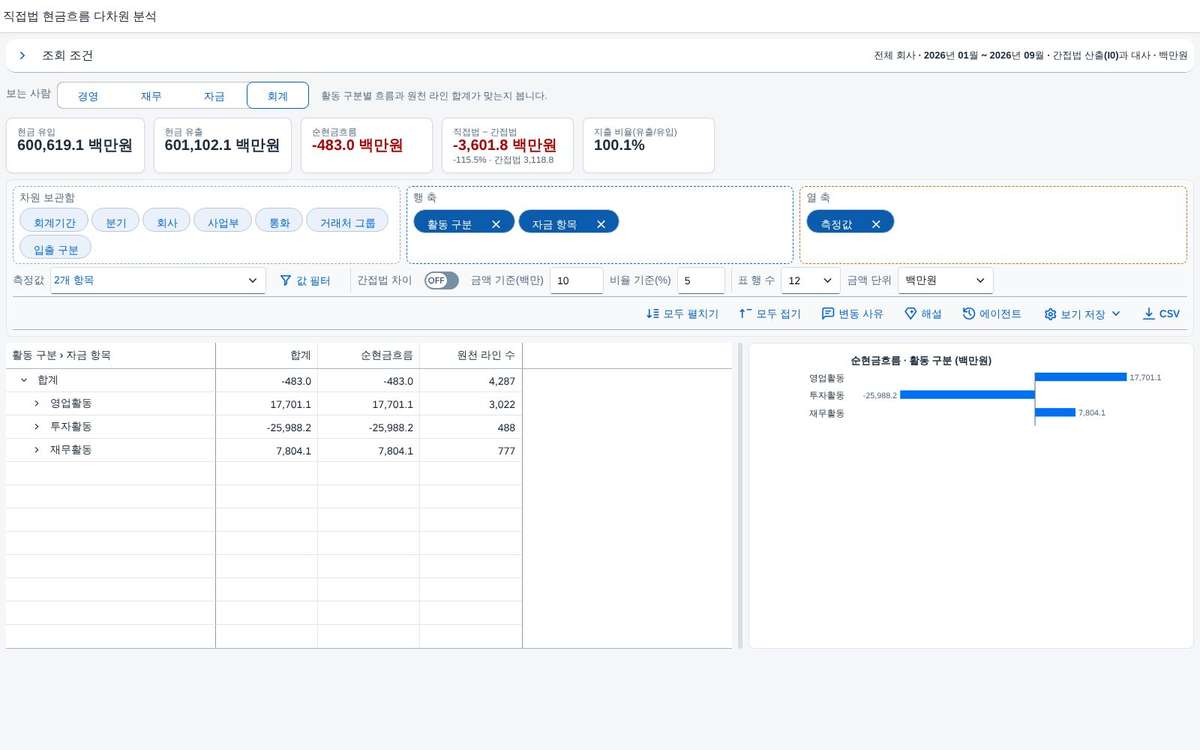The image size is (1200, 750).
Task: Select the 488 source line cell
Action: pos(471,427)
